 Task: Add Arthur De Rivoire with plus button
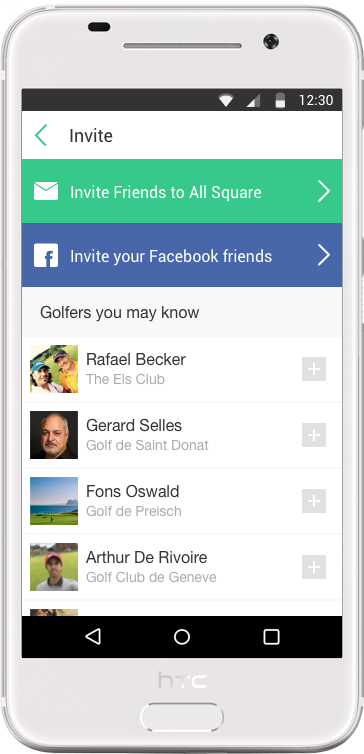click(314, 567)
